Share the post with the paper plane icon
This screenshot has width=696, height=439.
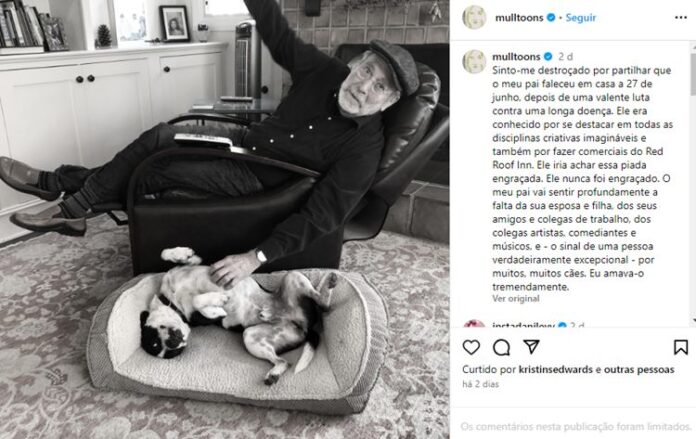point(531,347)
